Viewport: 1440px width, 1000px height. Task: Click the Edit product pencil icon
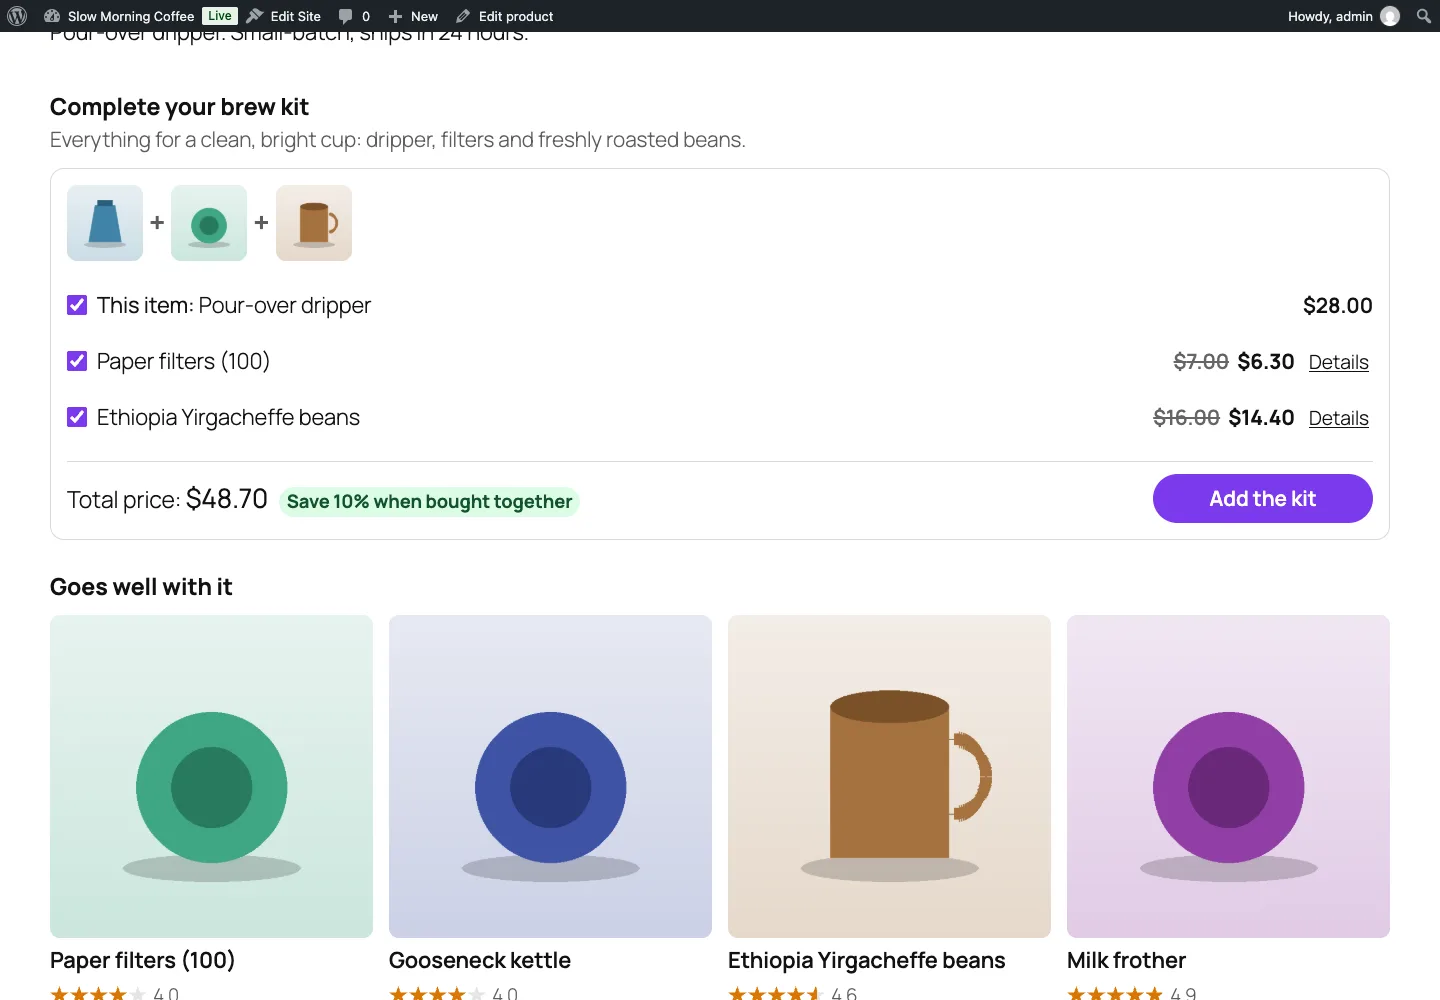pos(463,16)
